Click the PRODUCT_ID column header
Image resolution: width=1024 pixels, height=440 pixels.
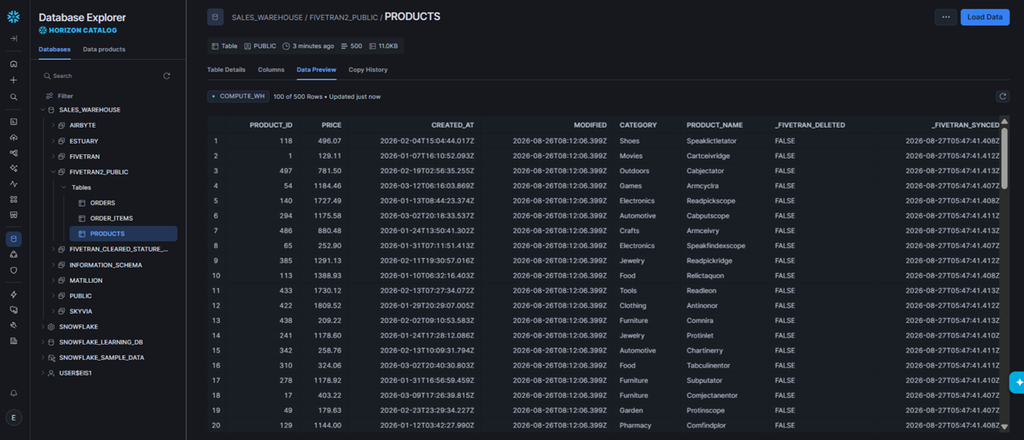[271, 125]
